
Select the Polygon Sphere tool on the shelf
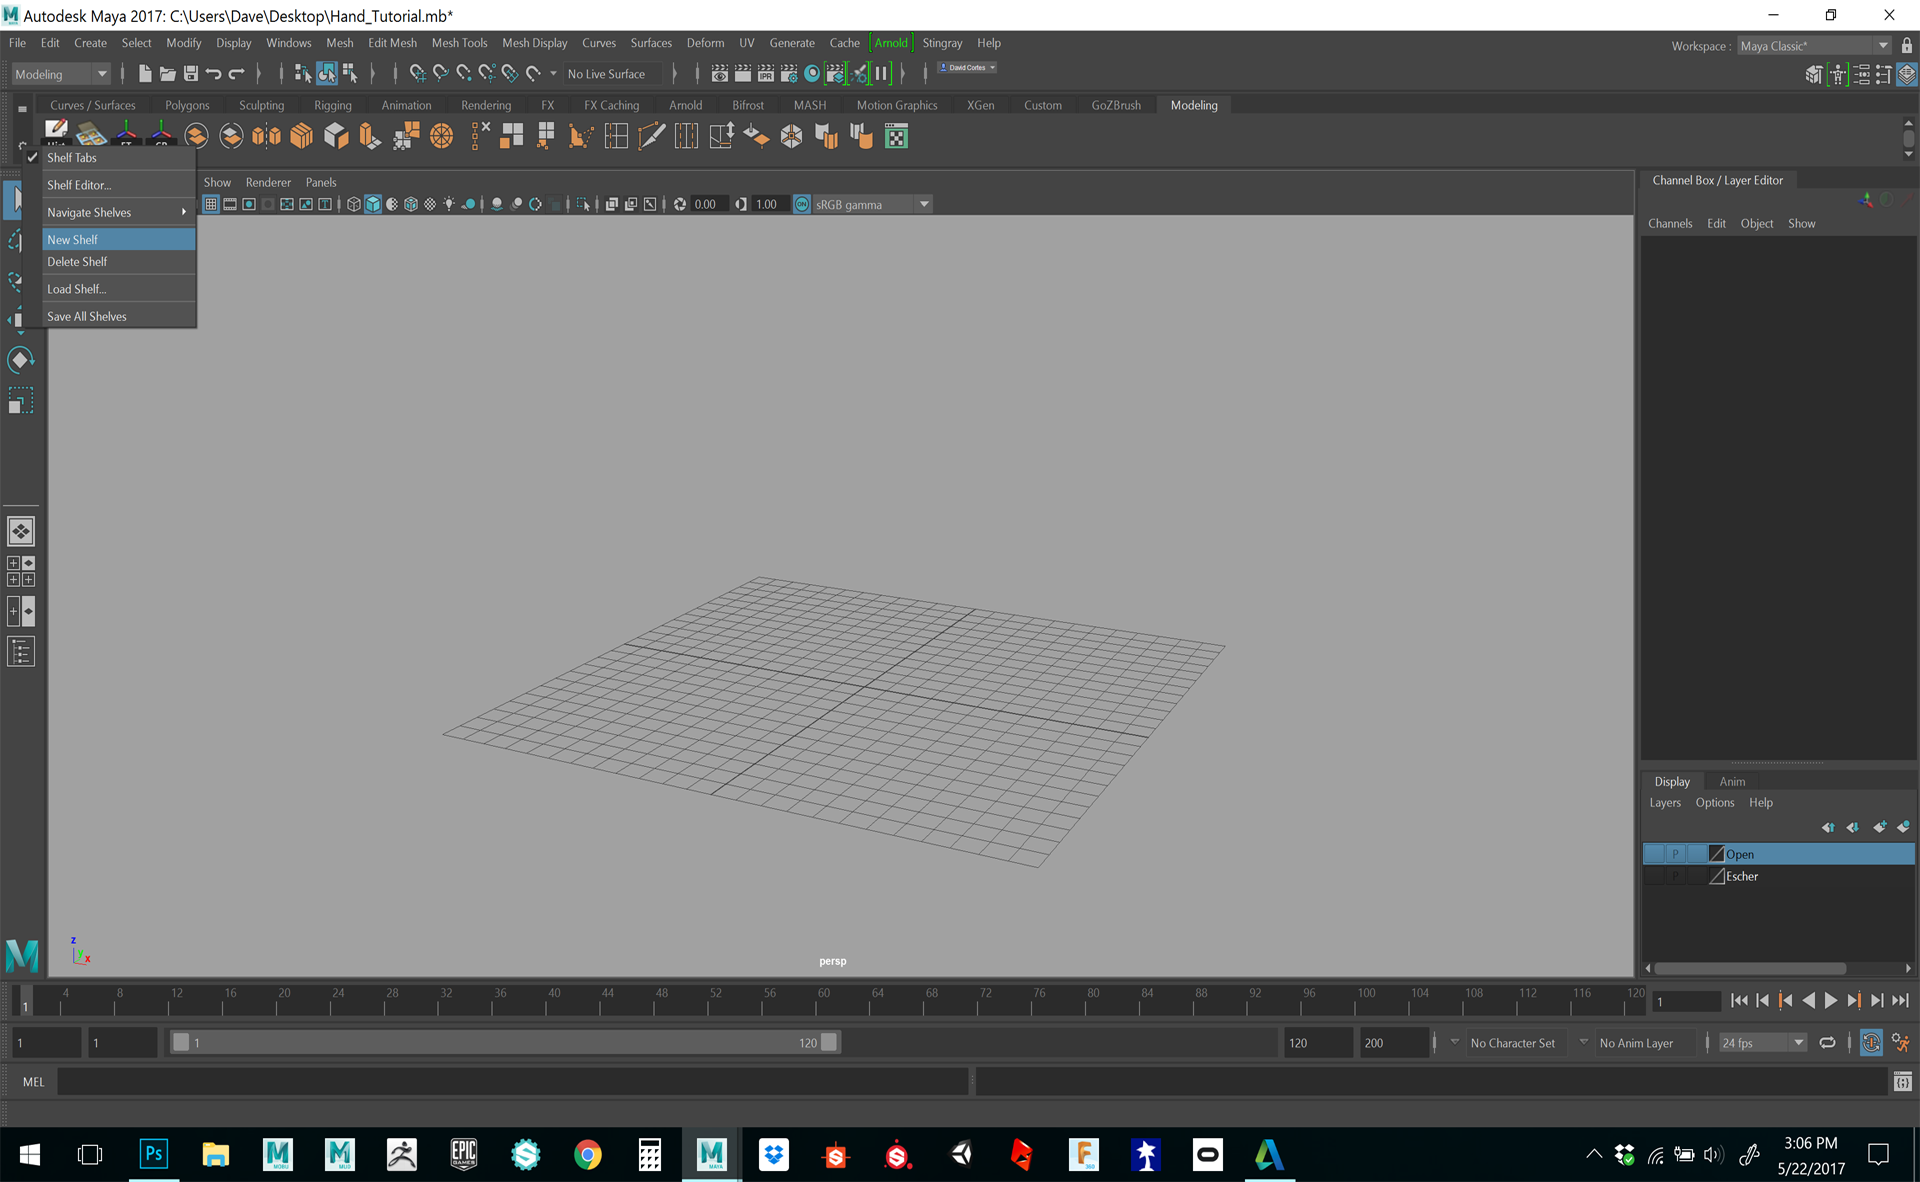(x=441, y=136)
